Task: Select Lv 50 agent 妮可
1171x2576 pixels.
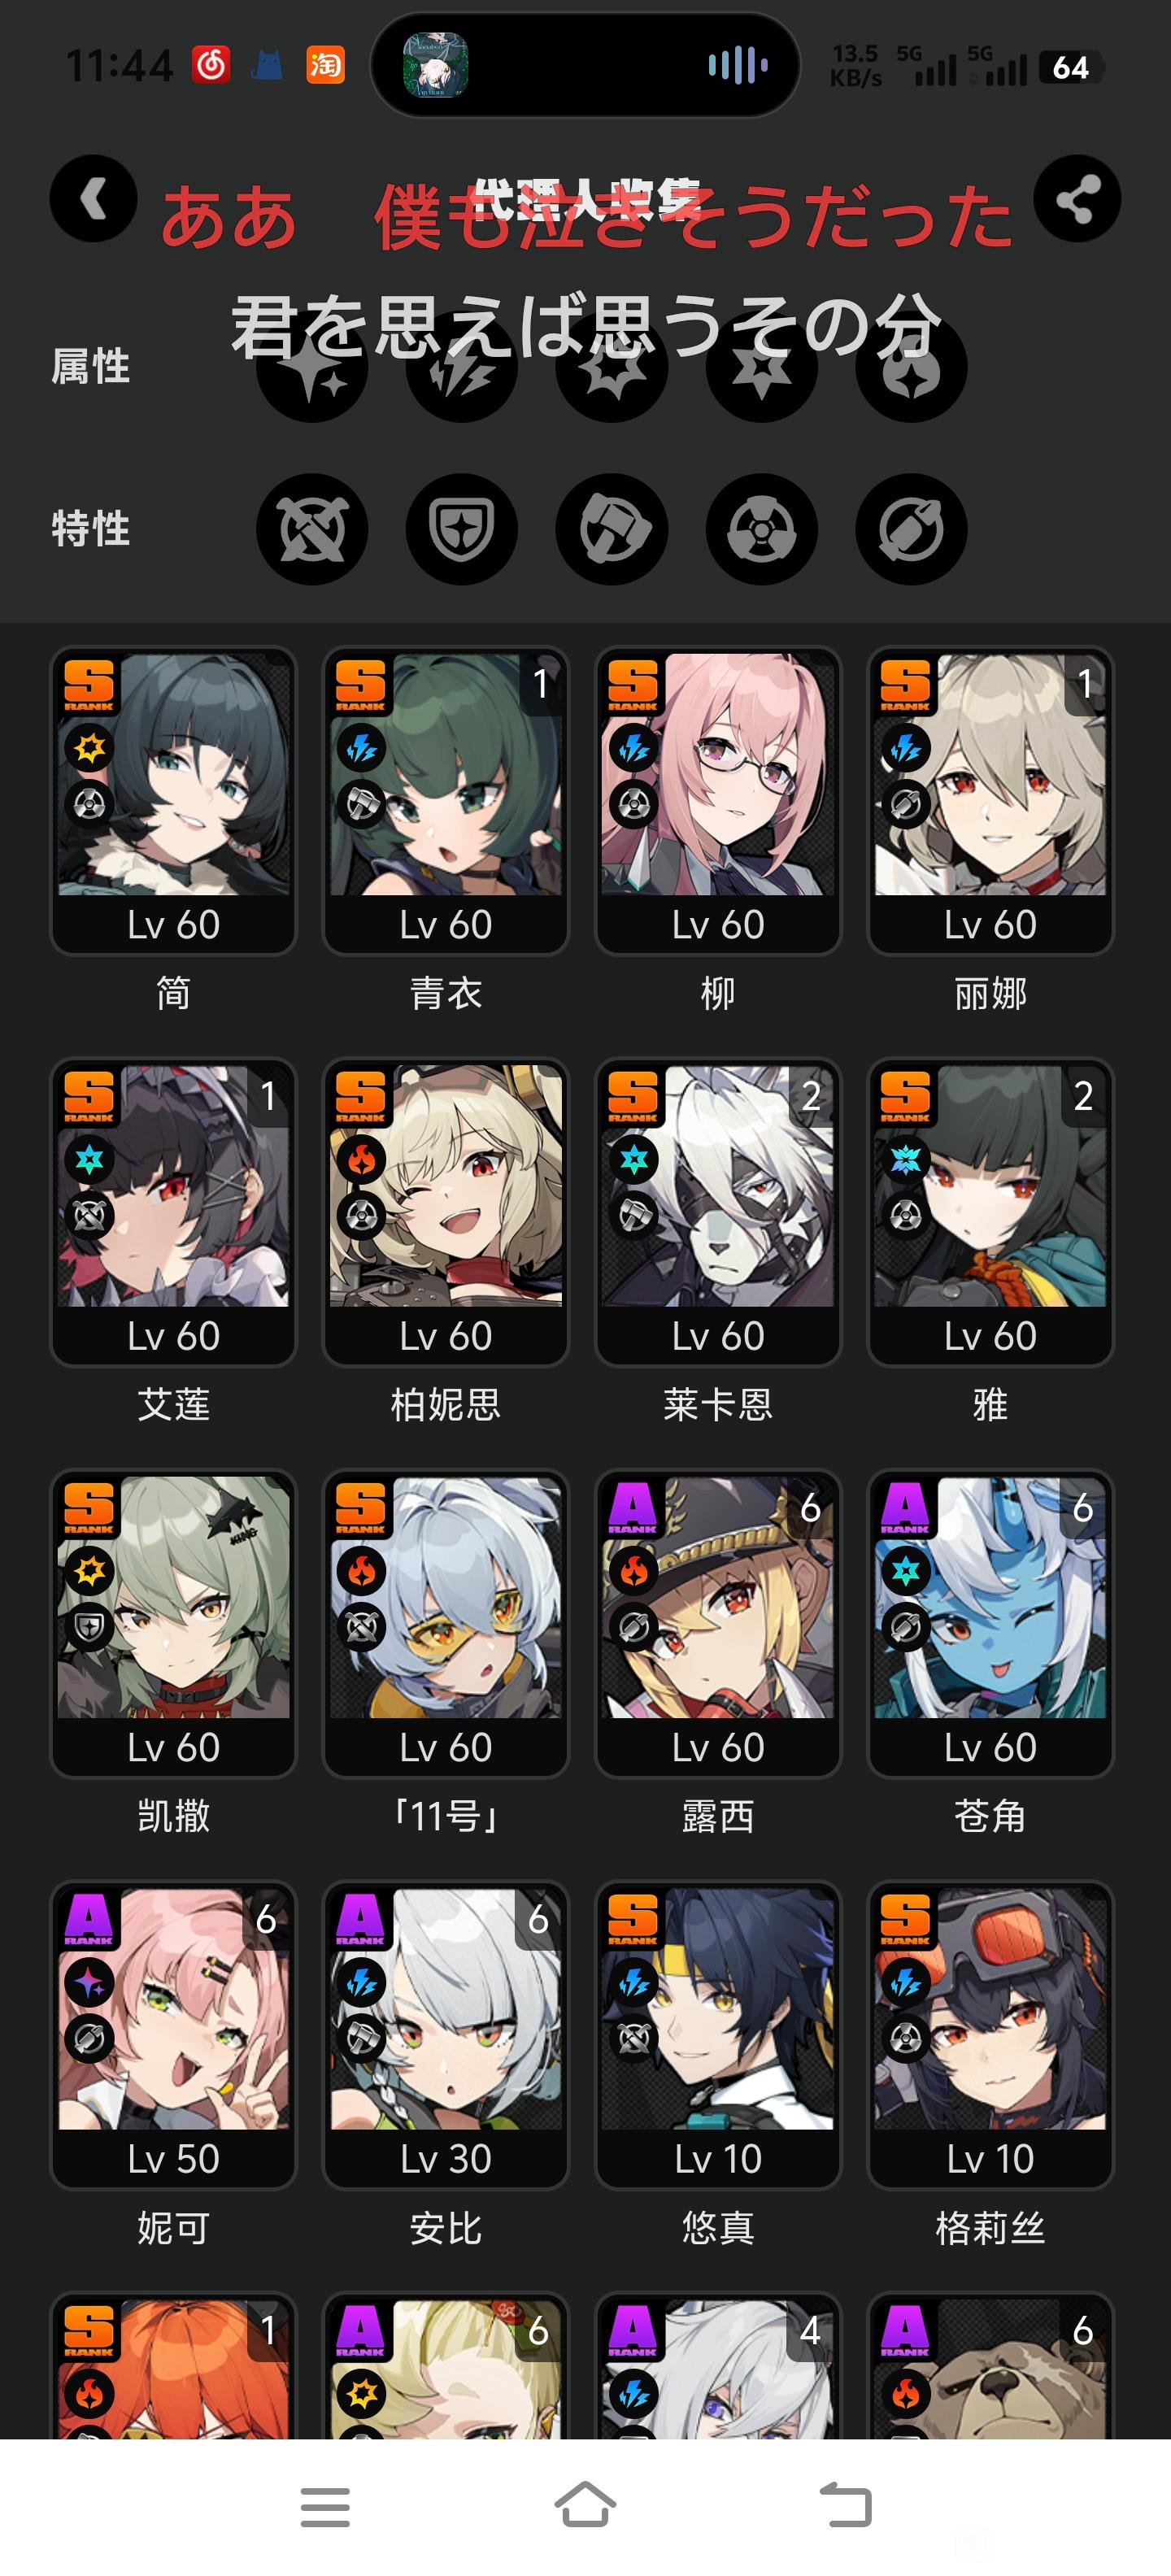Action: (x=174, y=2035)
